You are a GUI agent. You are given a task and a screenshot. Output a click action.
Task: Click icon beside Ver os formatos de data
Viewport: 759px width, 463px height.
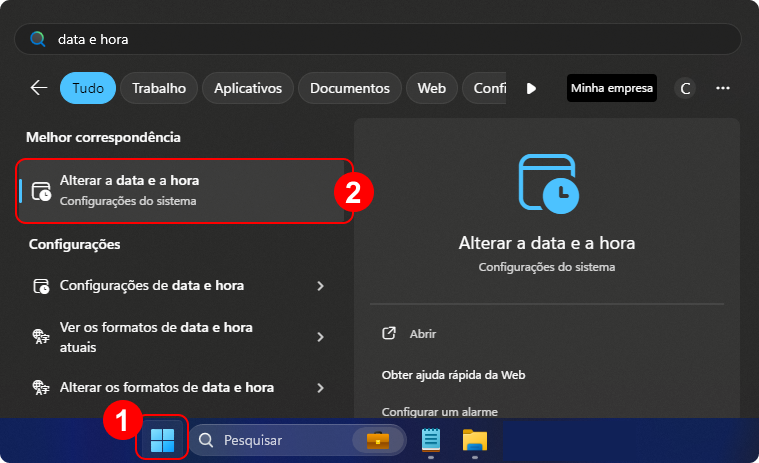pos(41,336)
